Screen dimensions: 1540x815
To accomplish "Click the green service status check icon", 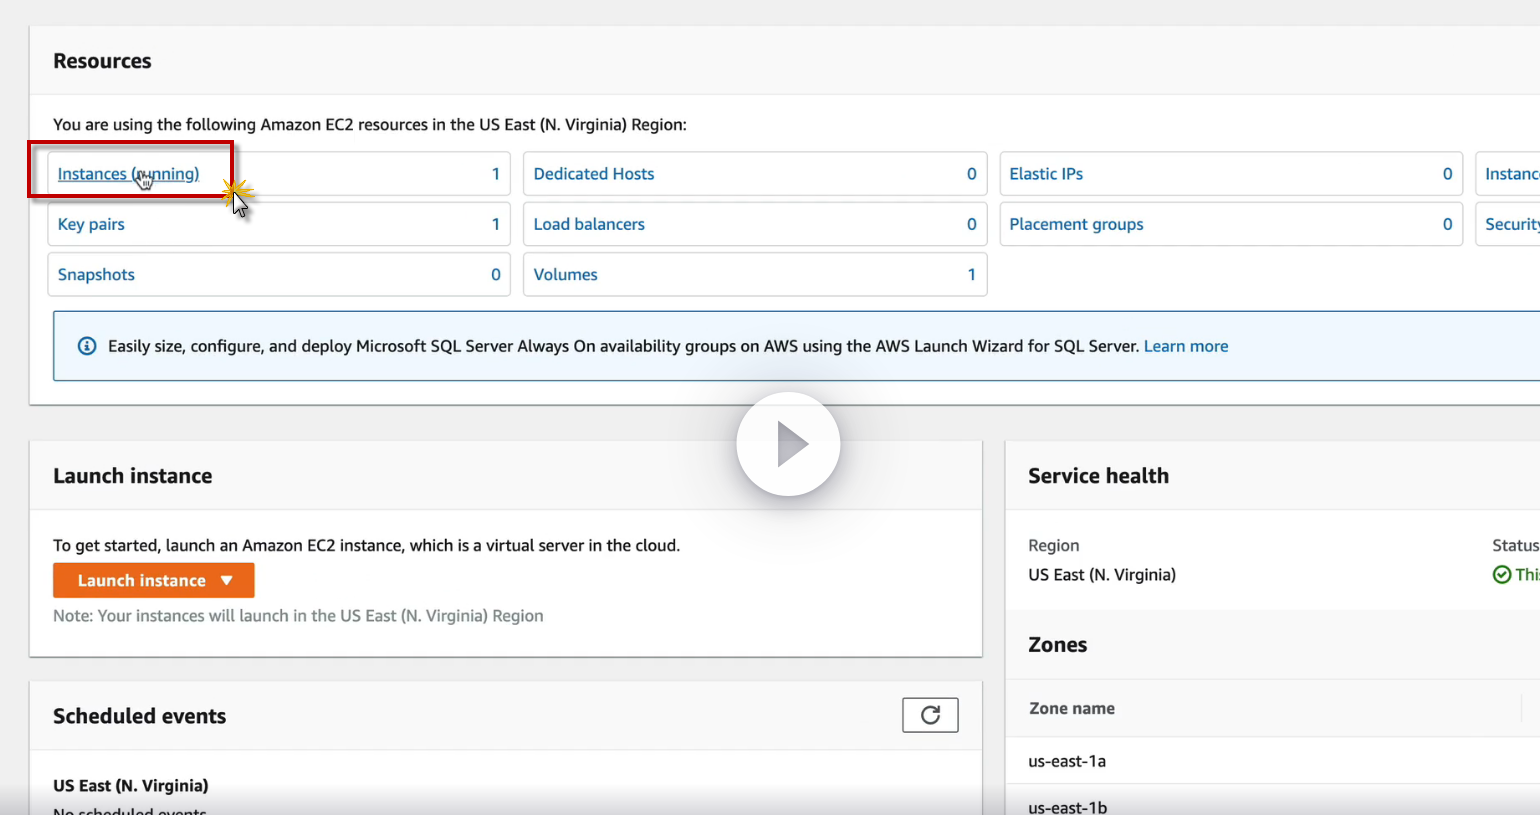I will point(1501,574).
